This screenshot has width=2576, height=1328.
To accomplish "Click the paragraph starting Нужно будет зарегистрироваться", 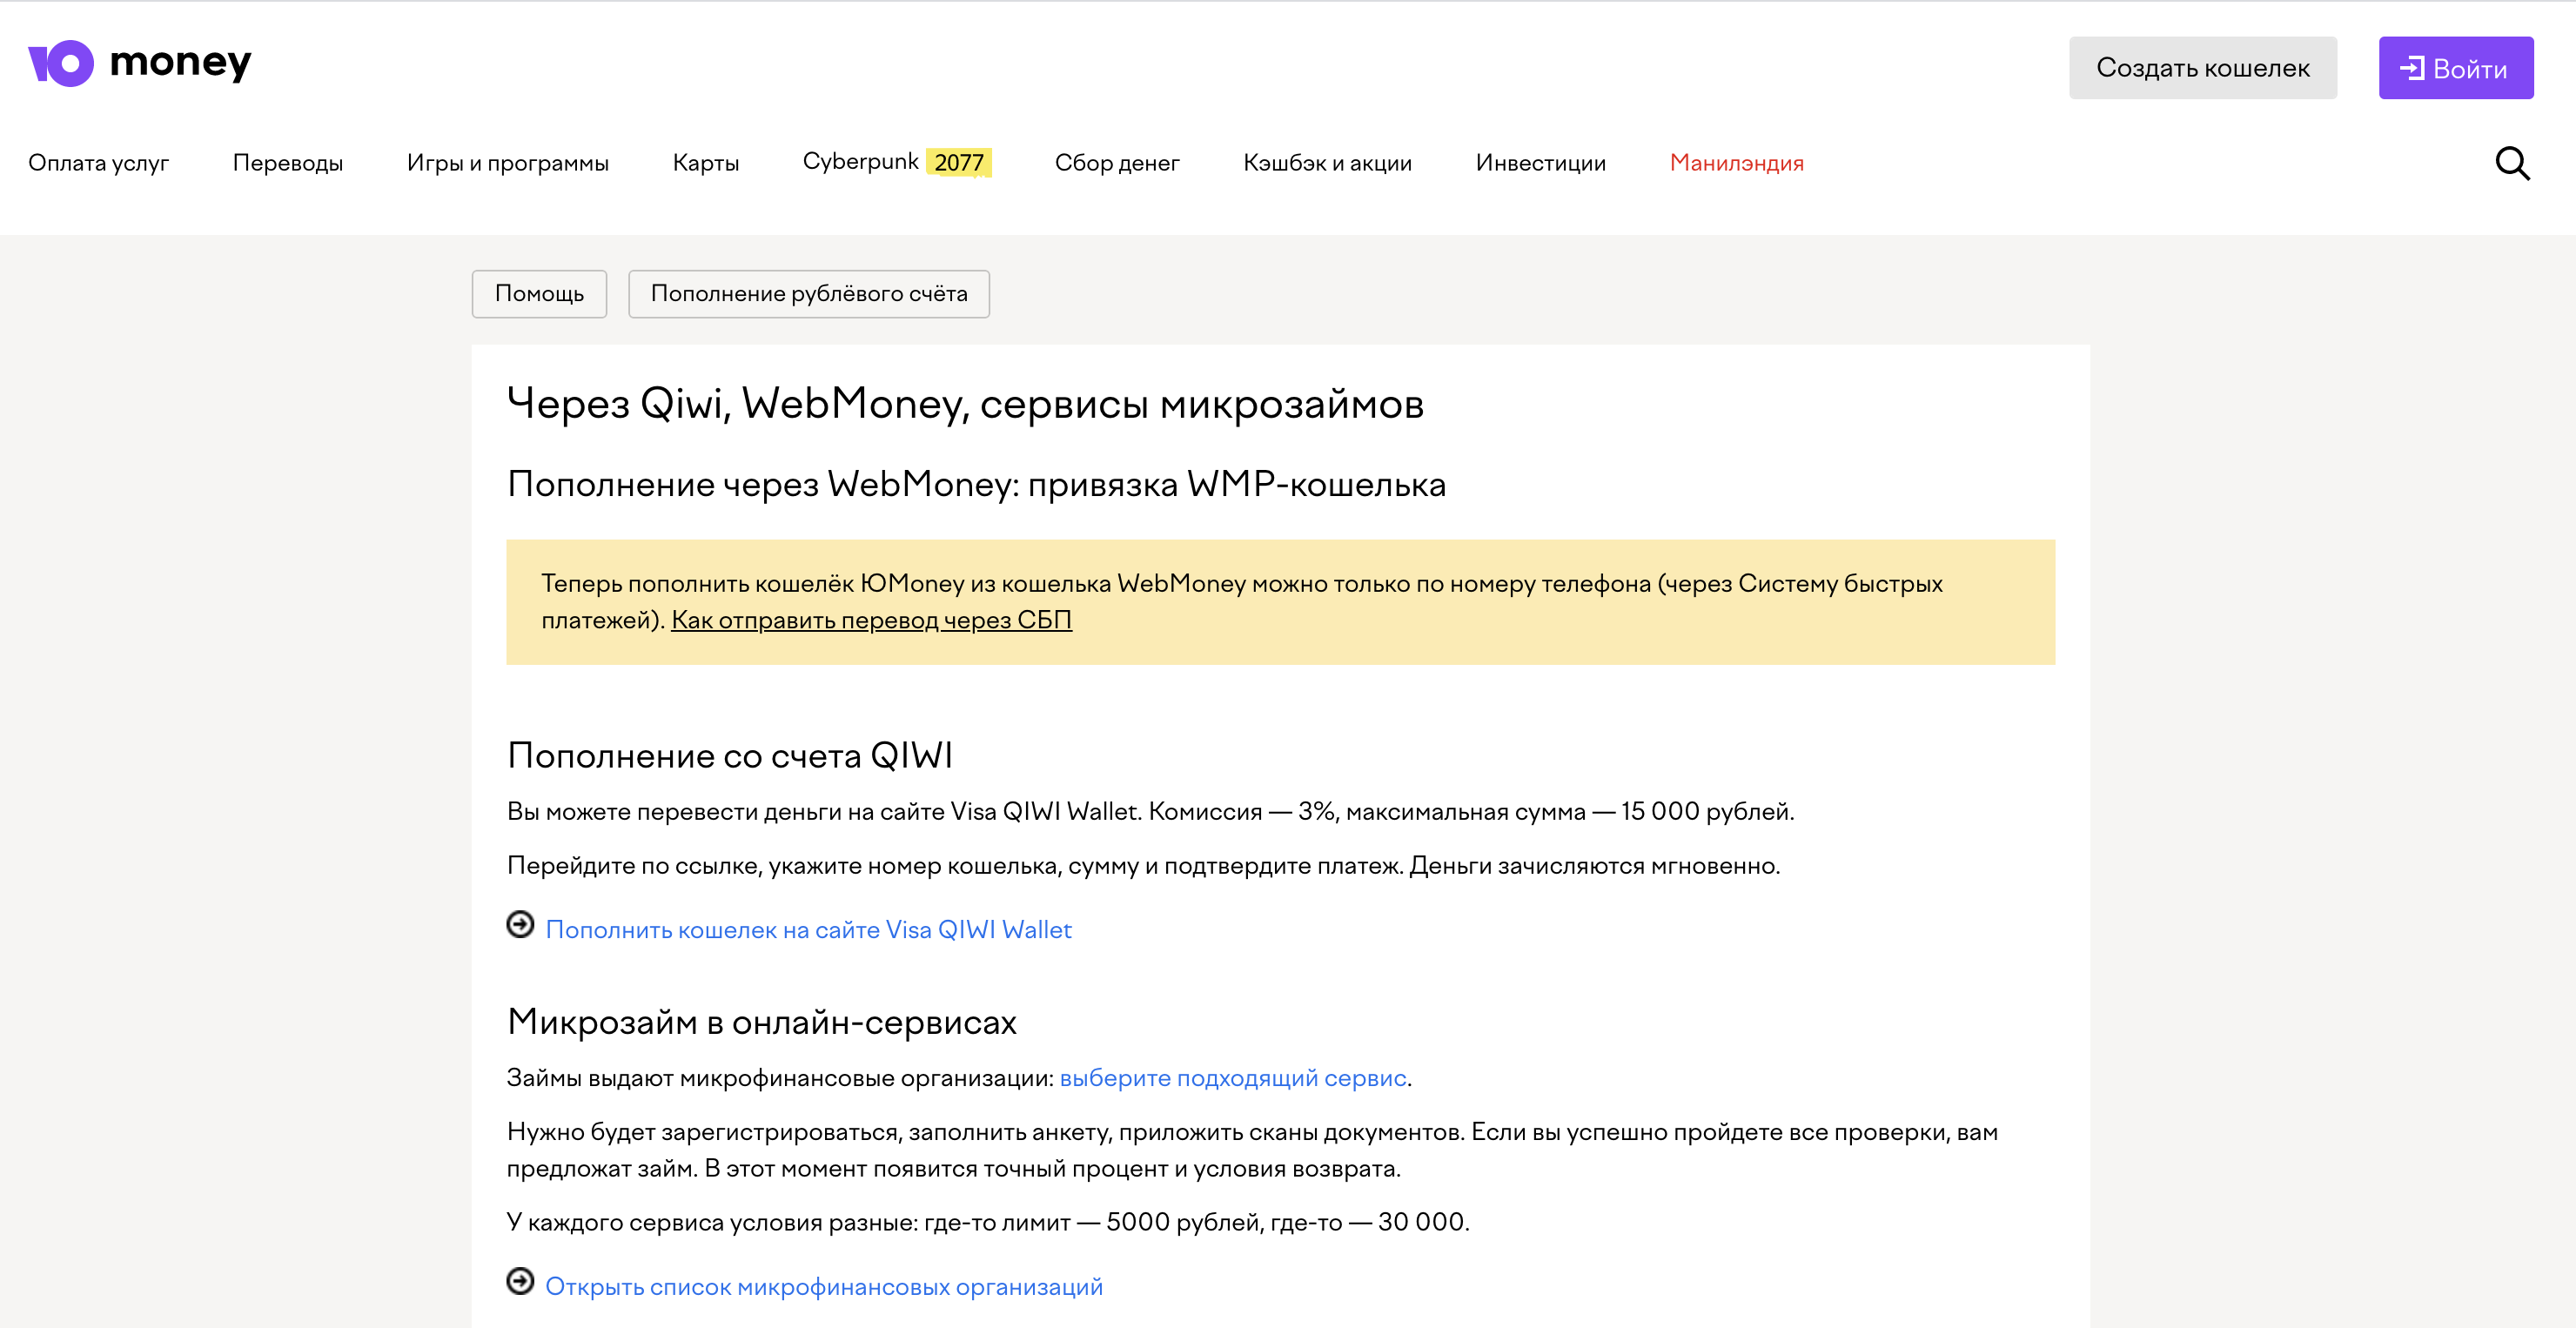I will [1252, 1150].
